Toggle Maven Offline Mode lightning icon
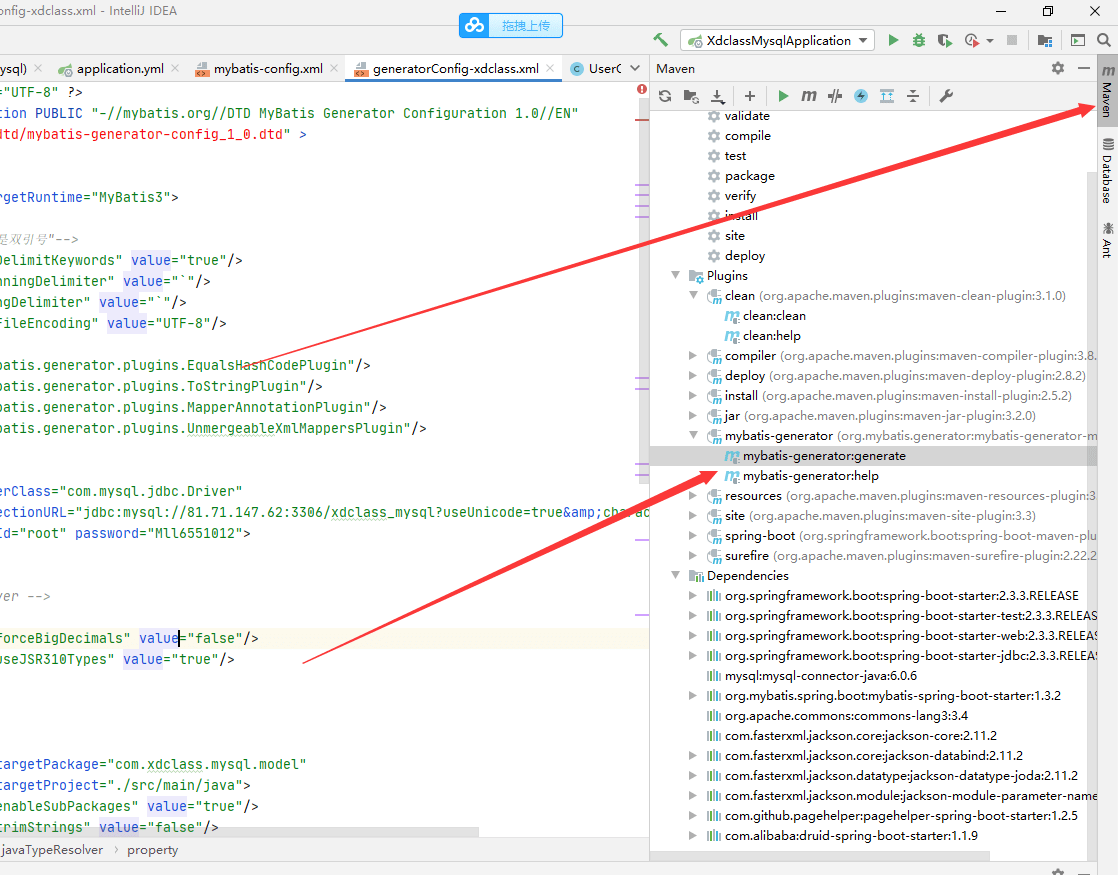The width and height of the screenshot is (1118, 875). click(x=861, y=96)
